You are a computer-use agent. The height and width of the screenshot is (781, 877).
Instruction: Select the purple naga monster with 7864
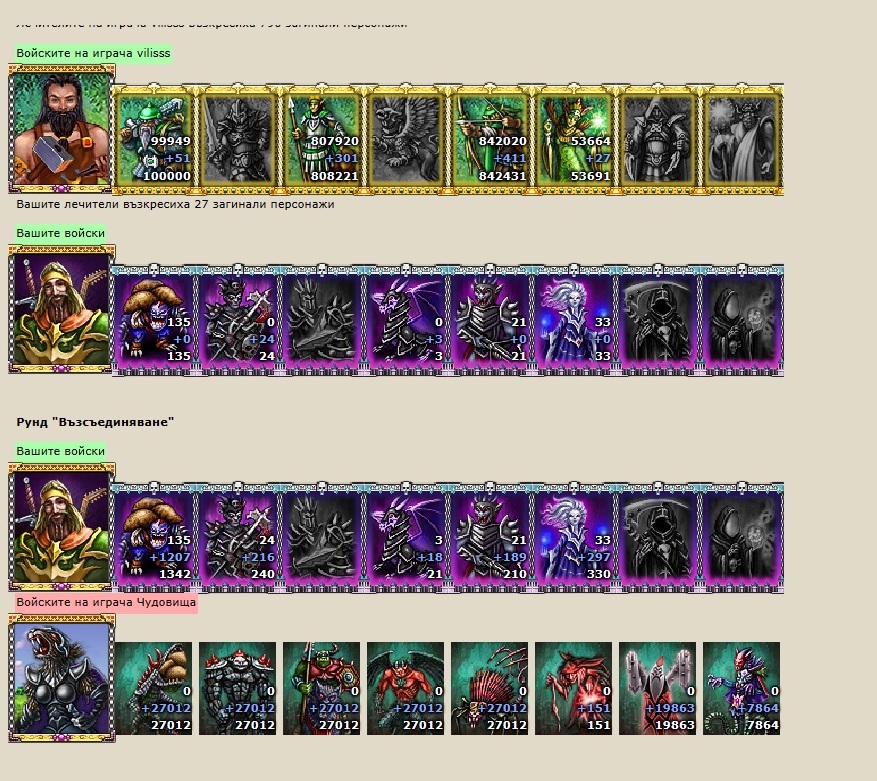coord(741,688)
